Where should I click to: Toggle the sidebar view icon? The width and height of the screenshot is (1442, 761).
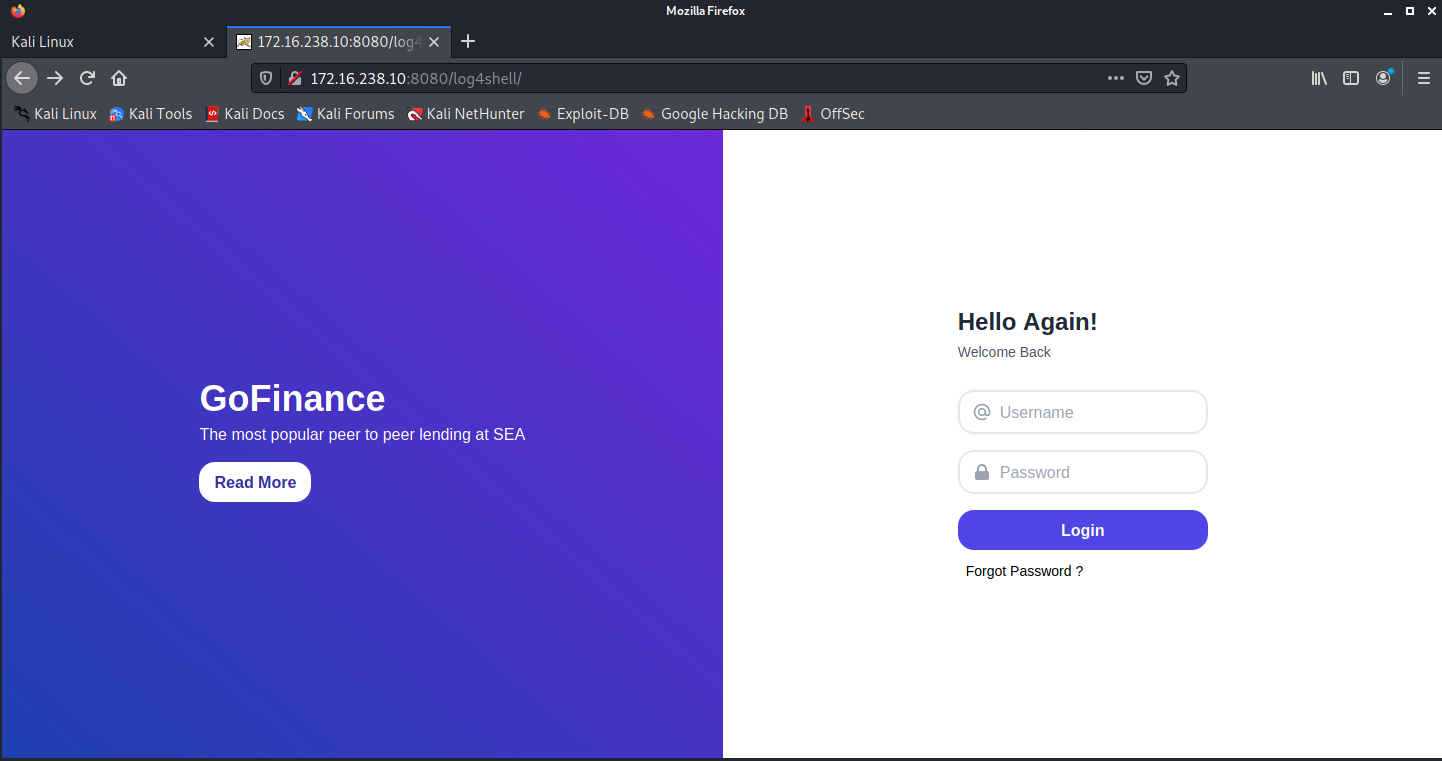click(x=1351, y=78)
